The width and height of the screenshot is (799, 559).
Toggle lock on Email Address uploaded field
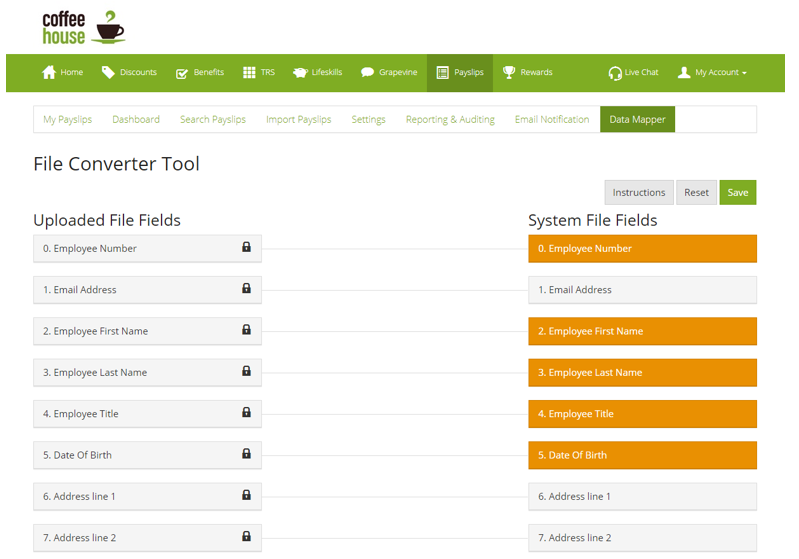pyautogui.click(x=246, y=289)
